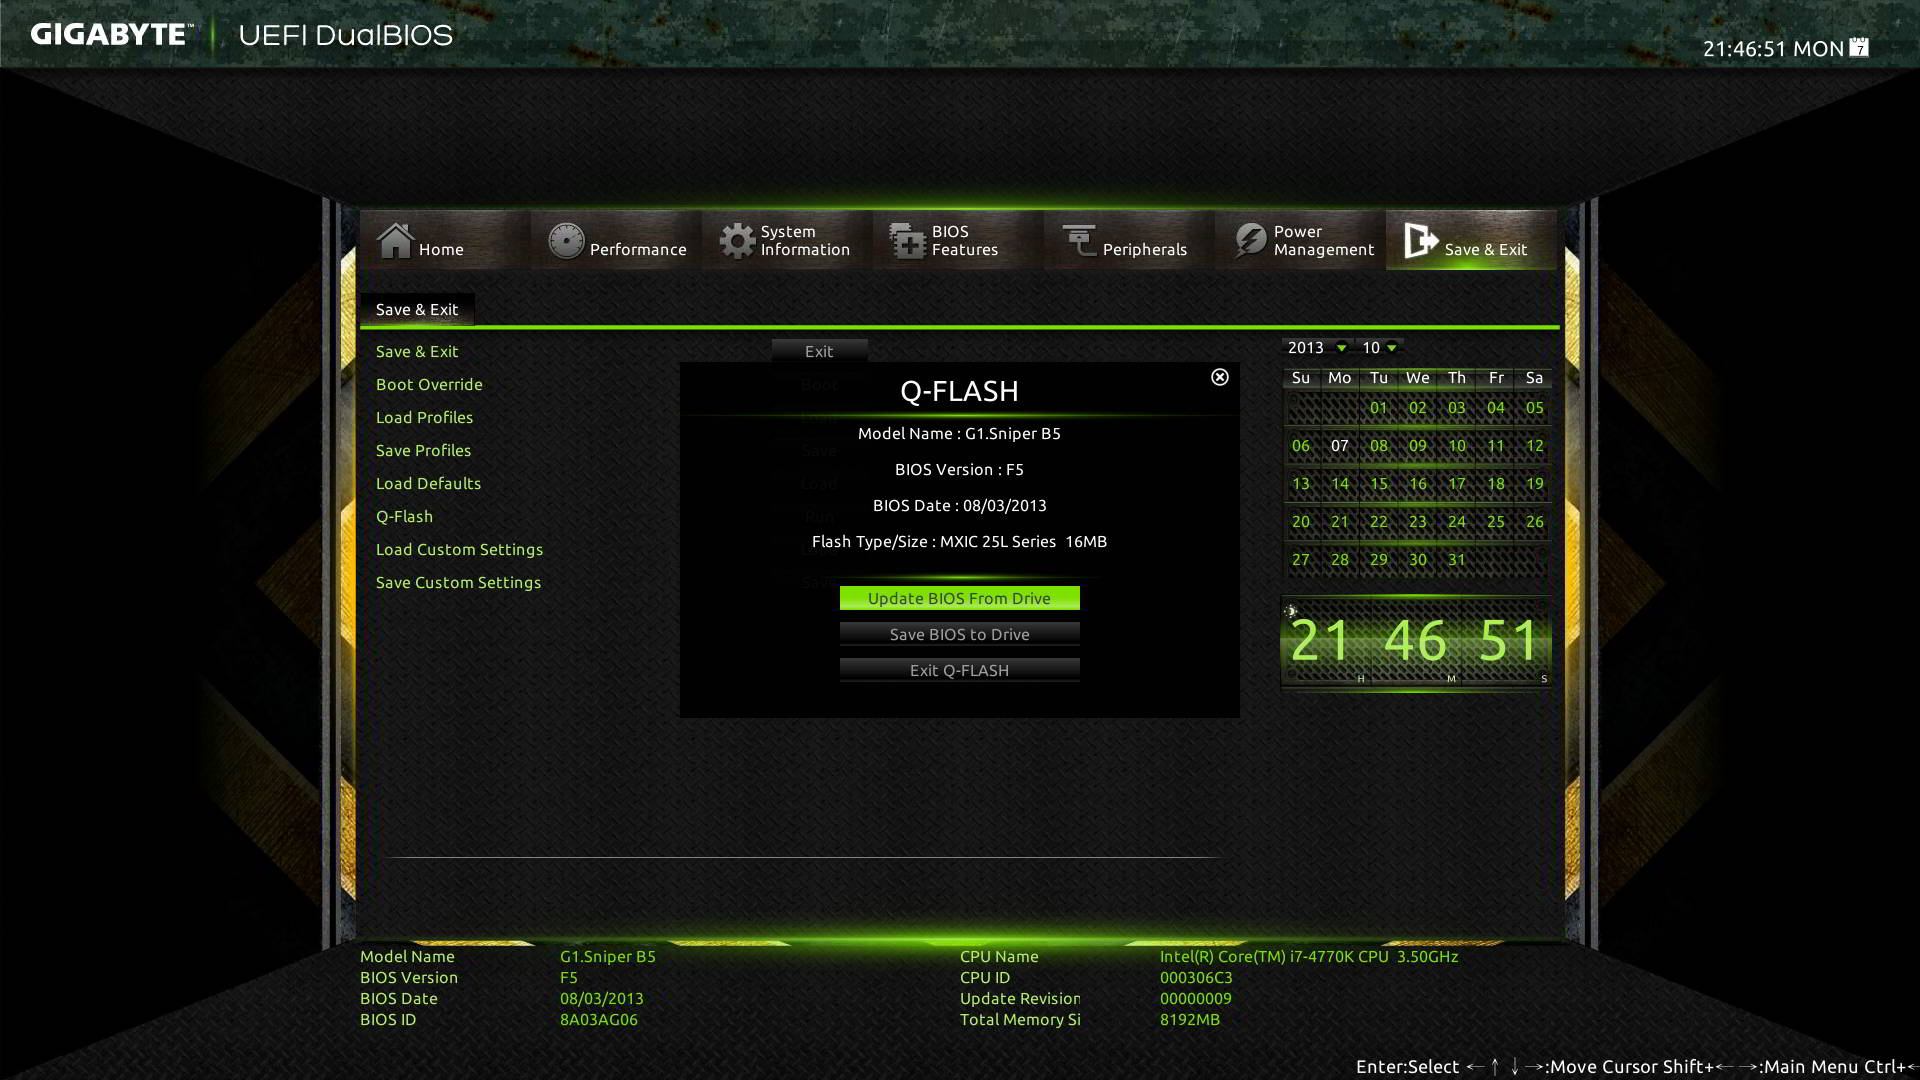
Task: Pick day 20 in the calendar
Action: coord(1300,521)
